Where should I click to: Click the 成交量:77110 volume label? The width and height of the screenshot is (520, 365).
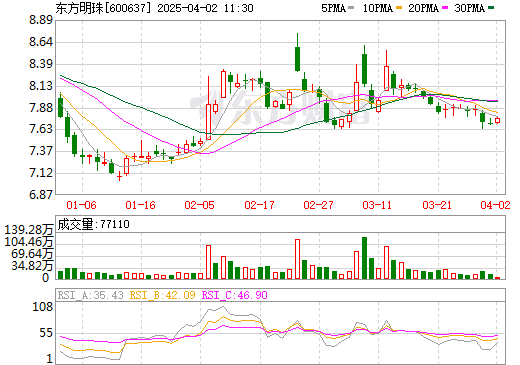click(x=93, y=224)
